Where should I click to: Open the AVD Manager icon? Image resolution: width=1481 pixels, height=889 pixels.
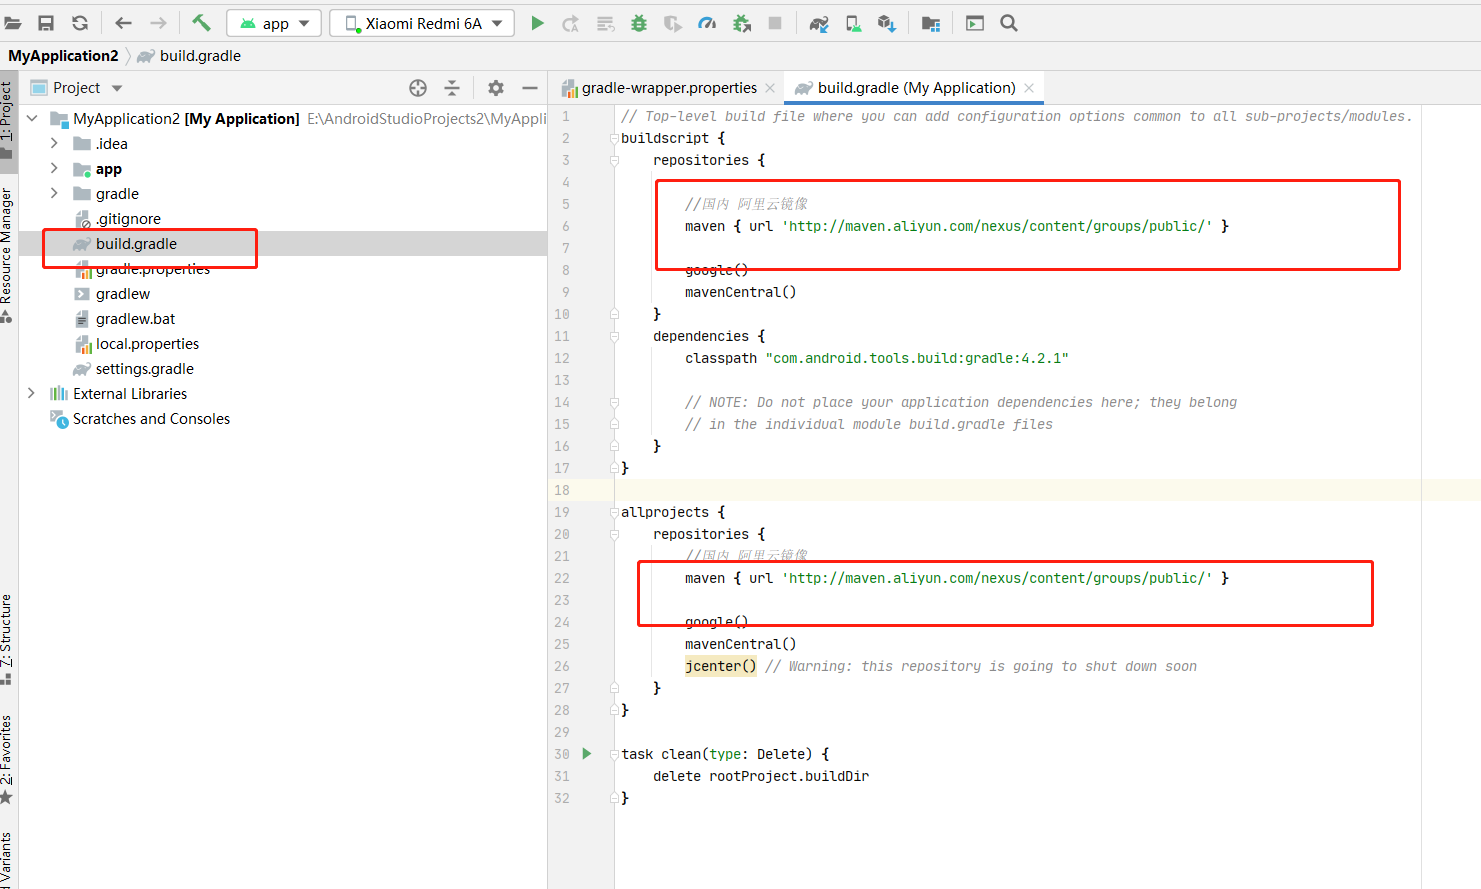[x=853, y=23]
